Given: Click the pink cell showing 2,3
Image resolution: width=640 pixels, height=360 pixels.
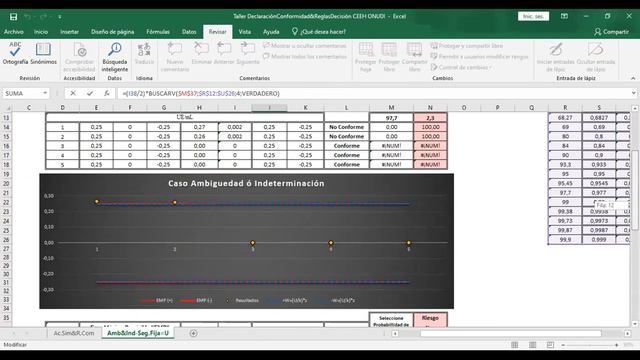Looking at the screenshot, I should (x=430, y=118).
